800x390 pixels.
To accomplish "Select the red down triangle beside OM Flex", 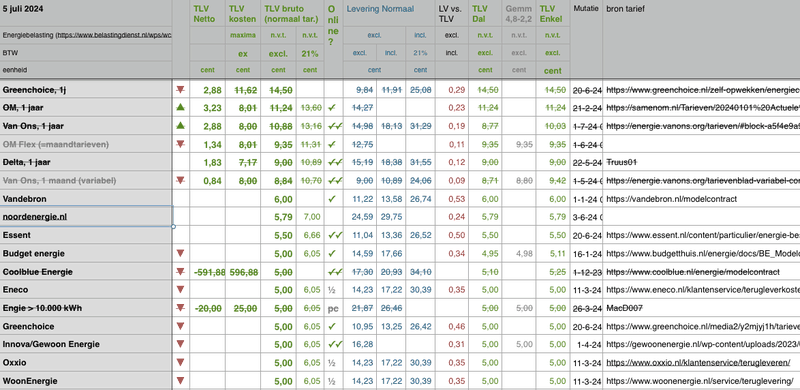I will (x=180, y=144).
